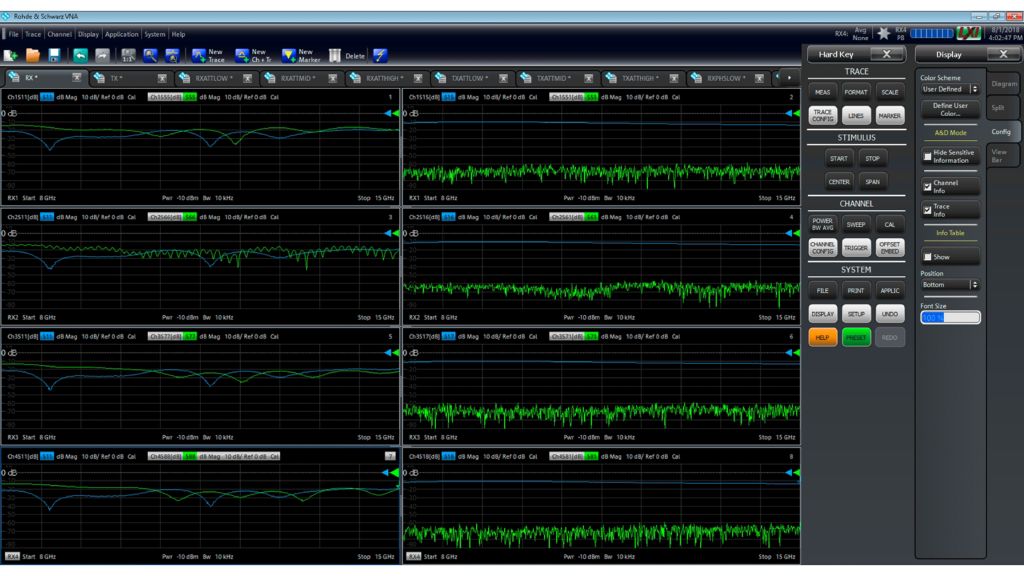The height and width of the screenshot is (576, 1024).
Task: Close the RXATTMID tab with its X
Action: pos(333,78)
